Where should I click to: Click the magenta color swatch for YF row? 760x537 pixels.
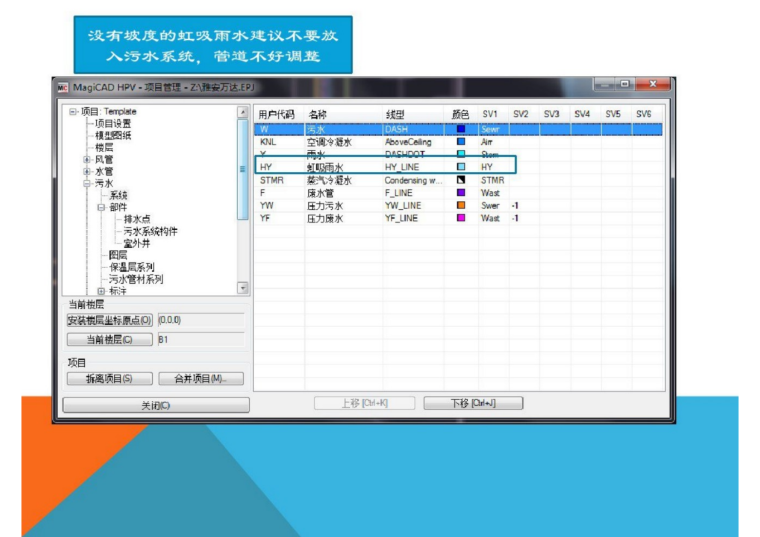[461, 217]
